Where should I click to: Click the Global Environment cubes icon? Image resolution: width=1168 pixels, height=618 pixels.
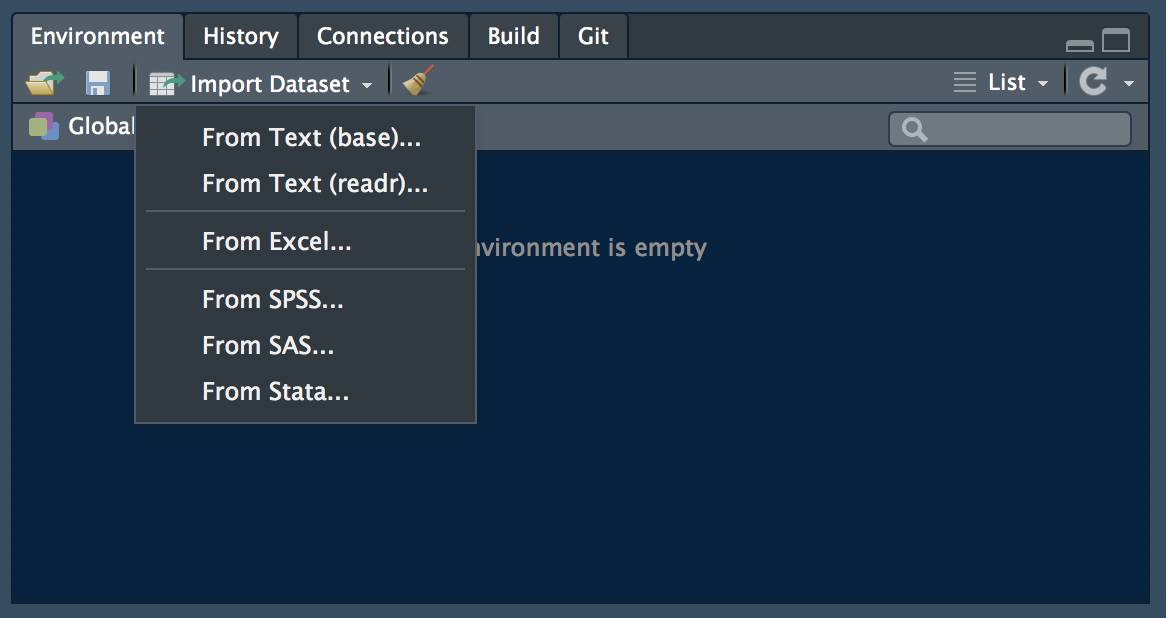(43, 127)
